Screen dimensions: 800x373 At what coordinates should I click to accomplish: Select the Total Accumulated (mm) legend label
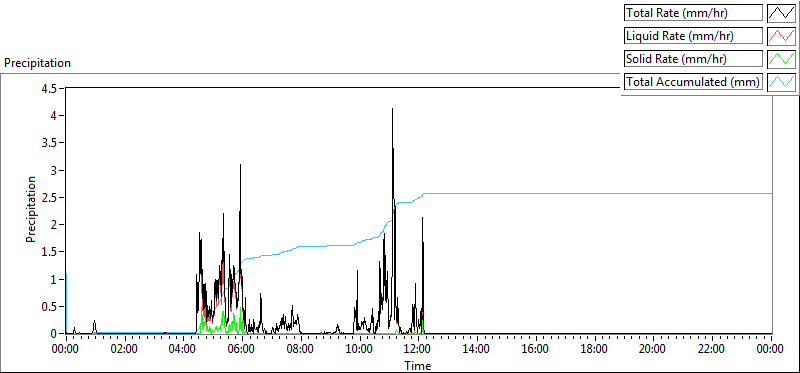(x=693, y=82)
